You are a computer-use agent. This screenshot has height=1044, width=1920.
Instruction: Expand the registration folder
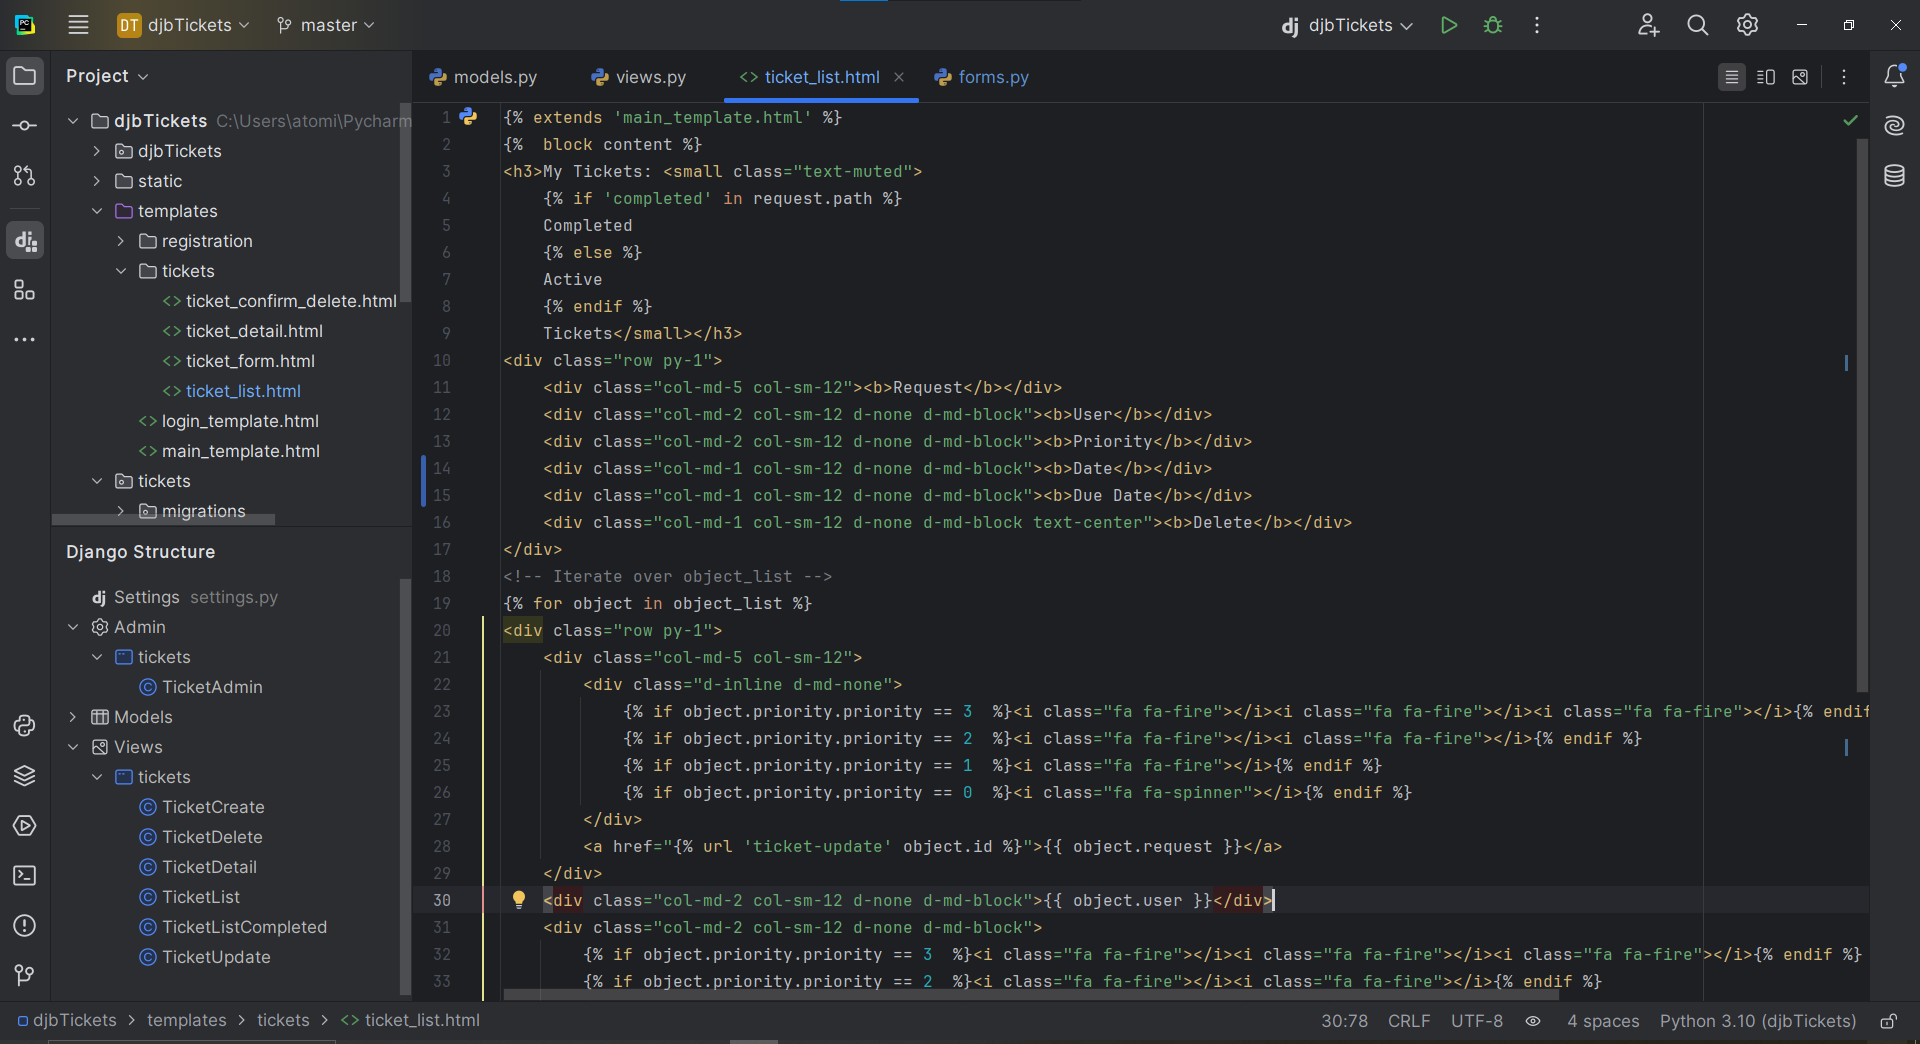coord(121,241)
